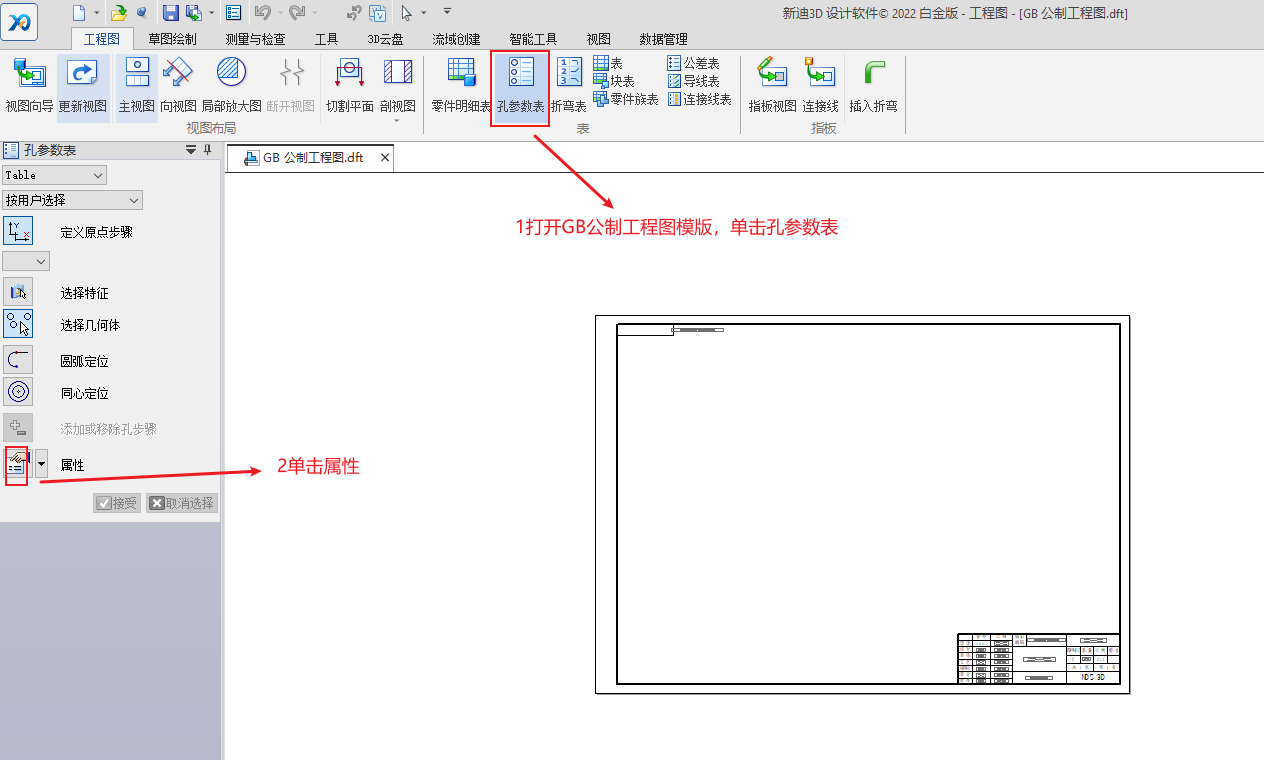Screen dimensions: 1264x760
Task: Click the 块表 block table tool
Action: [614, 81]
